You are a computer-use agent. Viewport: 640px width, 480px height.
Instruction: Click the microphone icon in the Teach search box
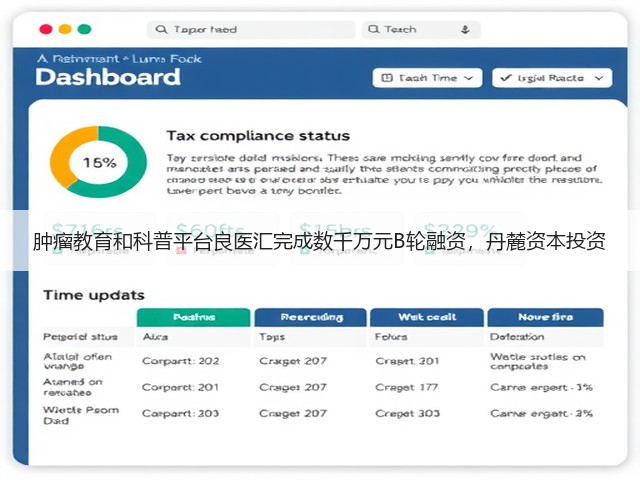465,29
